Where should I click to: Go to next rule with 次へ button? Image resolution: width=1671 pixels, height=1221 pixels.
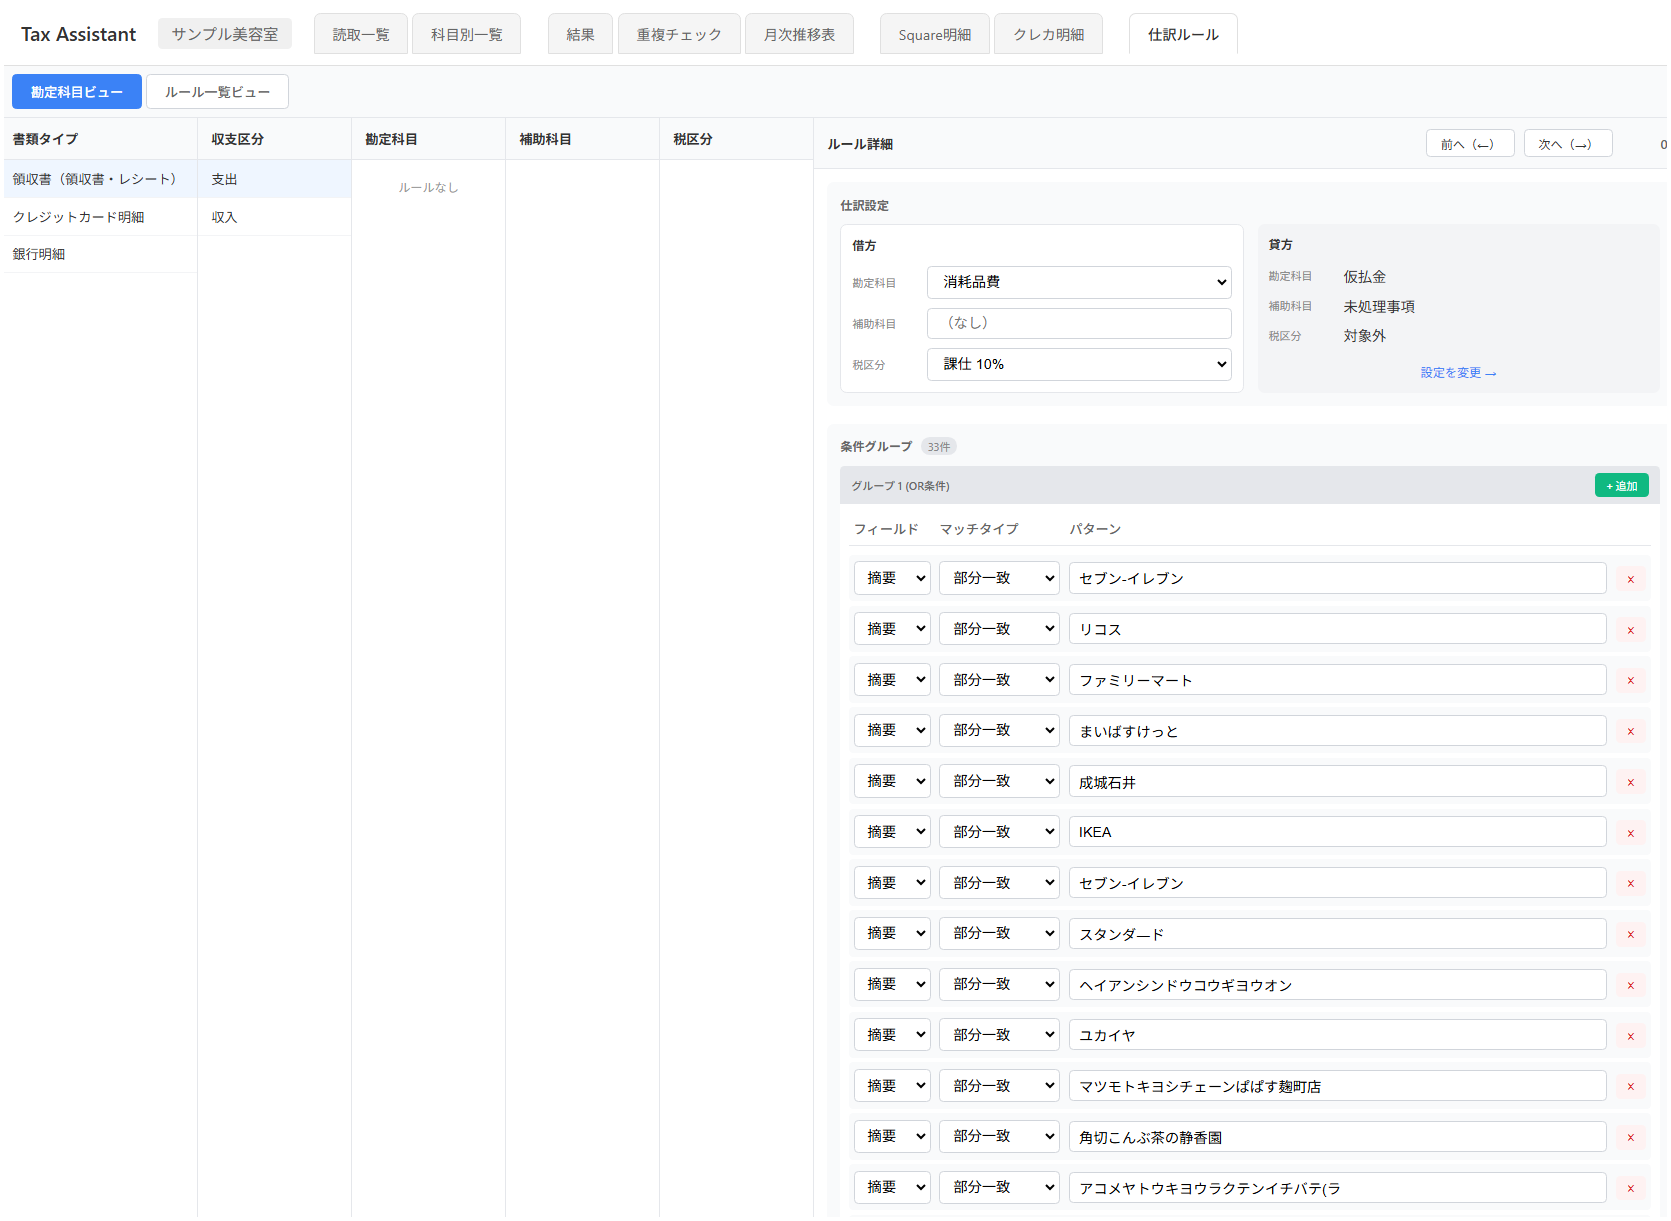[x=1567, y=144]
